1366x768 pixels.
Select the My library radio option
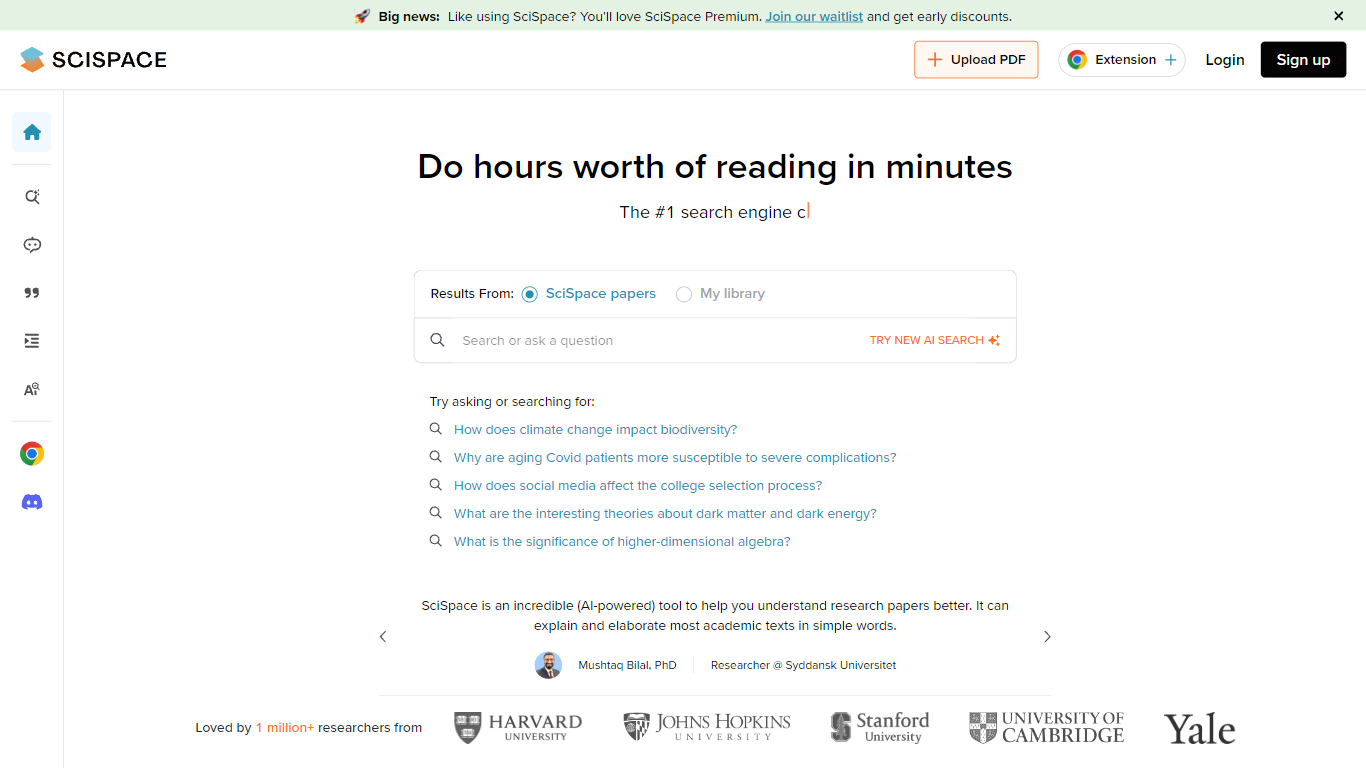(x=684, y=294)
